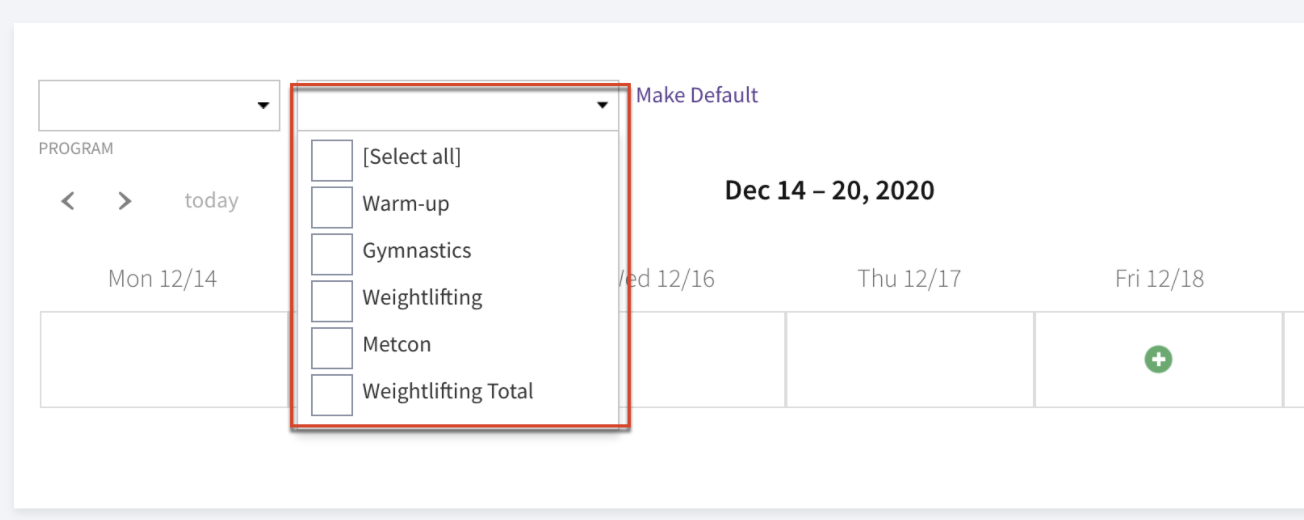Go to previous week with left chevron
1304x520 pixels.
pyautogui.click(x=68, y=201)
